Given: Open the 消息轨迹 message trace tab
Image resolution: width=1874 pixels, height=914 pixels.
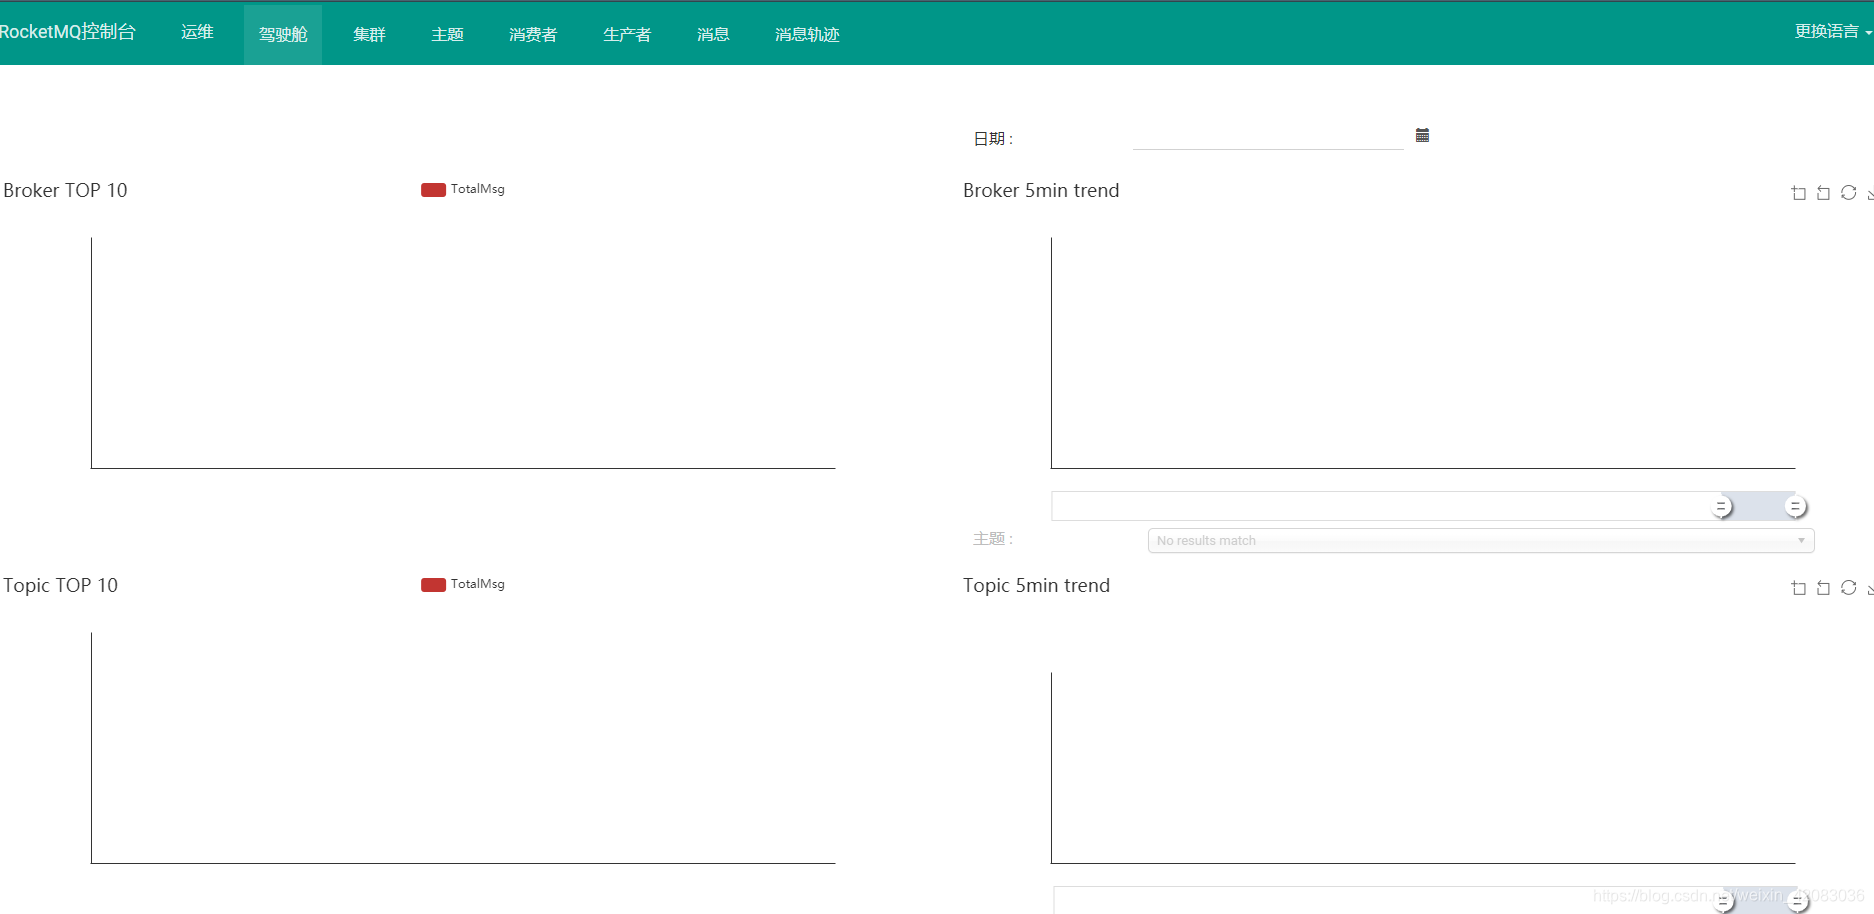Looking at the screenshot, I should coord(807,34).
